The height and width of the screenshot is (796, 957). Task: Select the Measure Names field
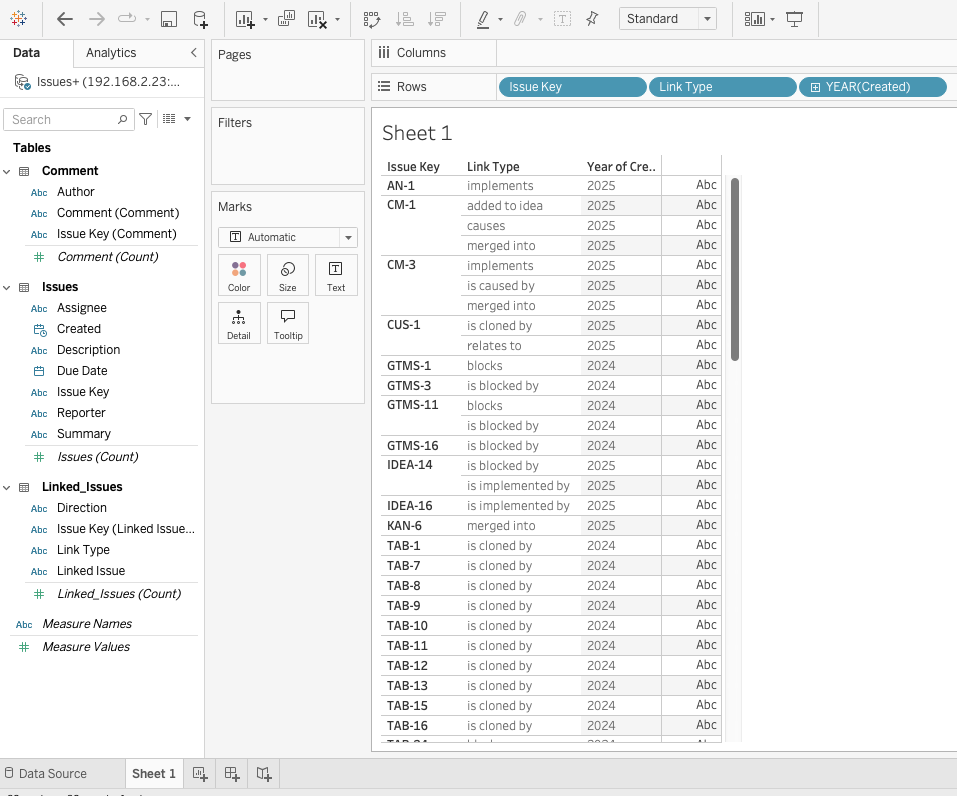[87, 624]
